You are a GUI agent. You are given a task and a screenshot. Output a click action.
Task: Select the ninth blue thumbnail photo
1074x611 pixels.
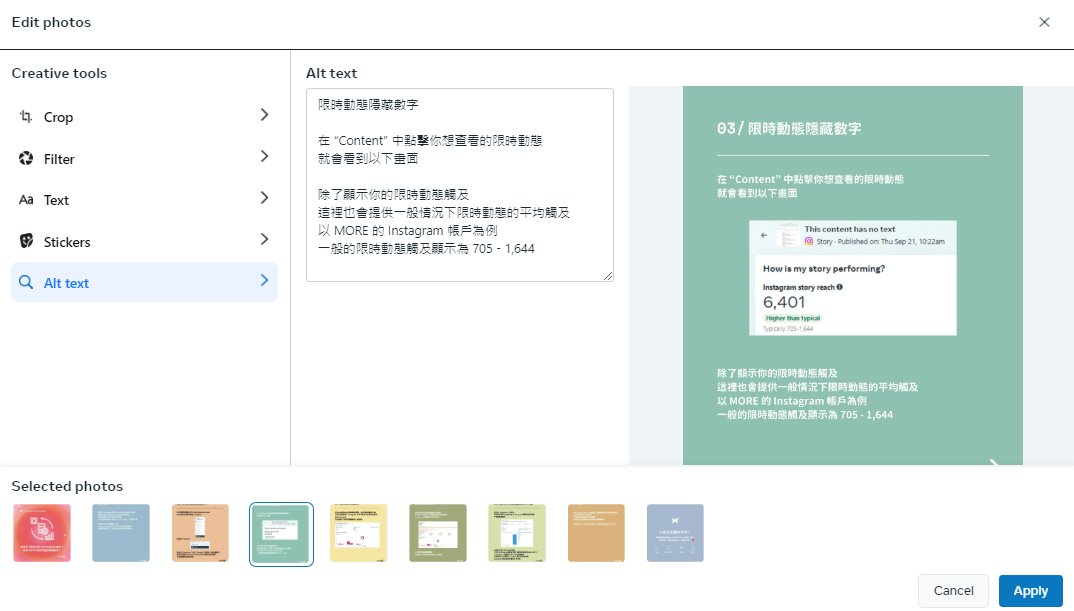pyautogui.click(x=675, y=533)
